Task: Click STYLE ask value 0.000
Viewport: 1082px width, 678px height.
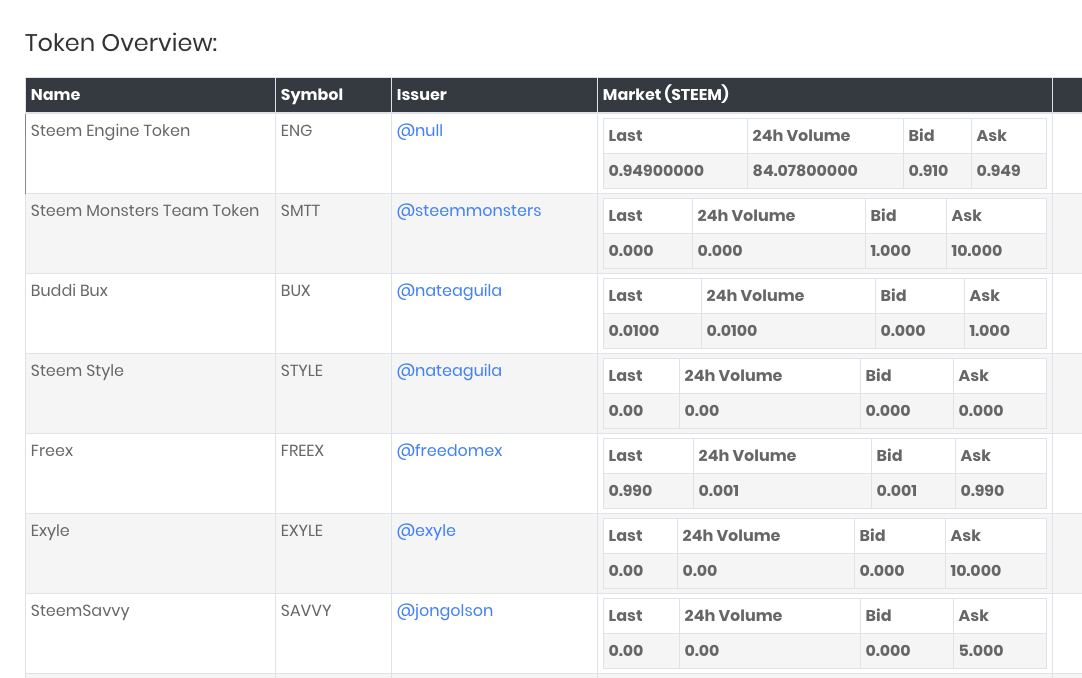Action: [981, 410]
